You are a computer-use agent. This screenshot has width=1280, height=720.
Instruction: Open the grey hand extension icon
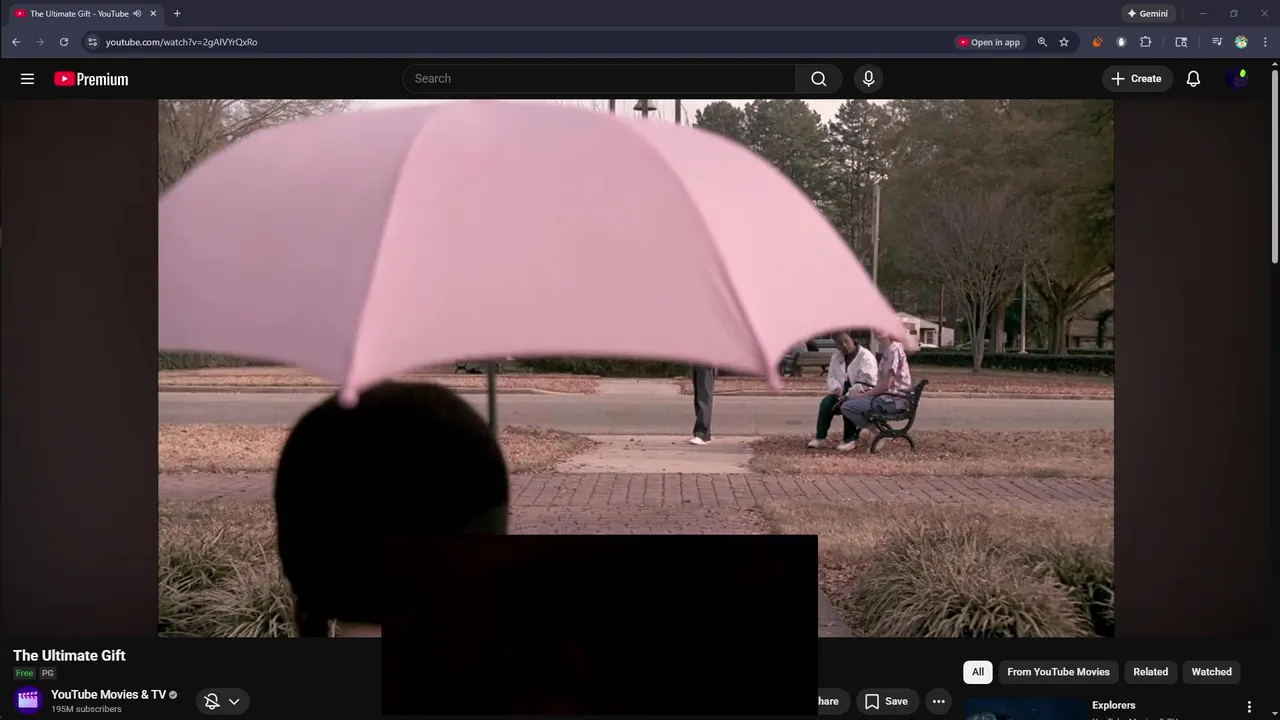pos(1121,42)
